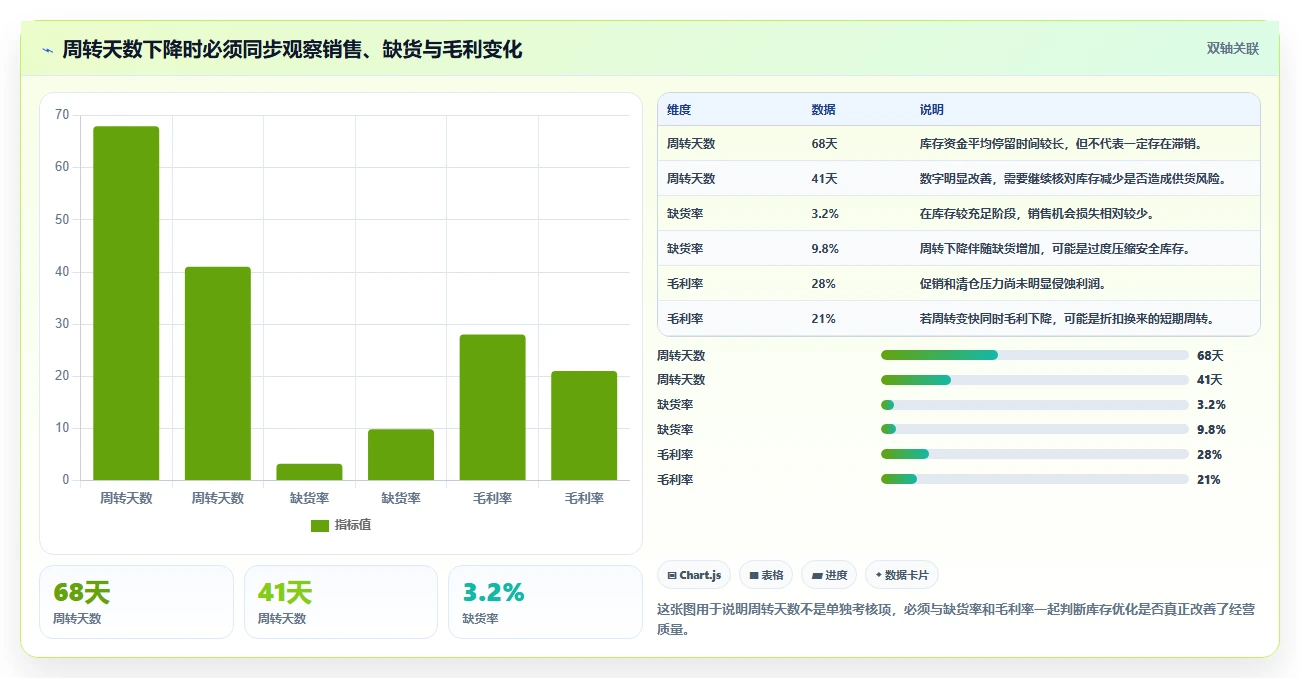Click the progress bar for 21%
The width and height of the screenshot is (1300, 678).
click(1035, 479)
